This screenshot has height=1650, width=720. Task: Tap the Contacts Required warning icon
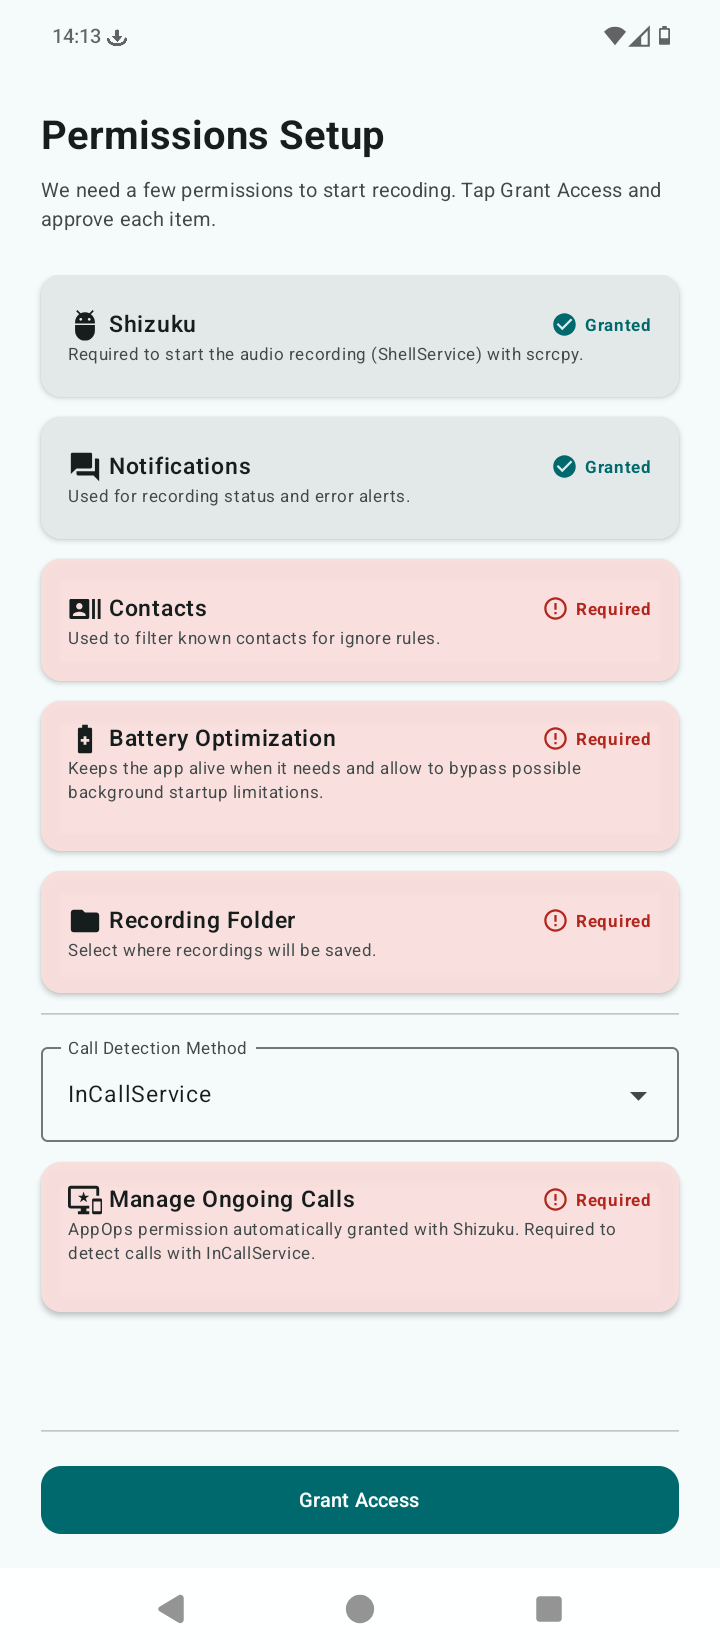coord(555,609)
